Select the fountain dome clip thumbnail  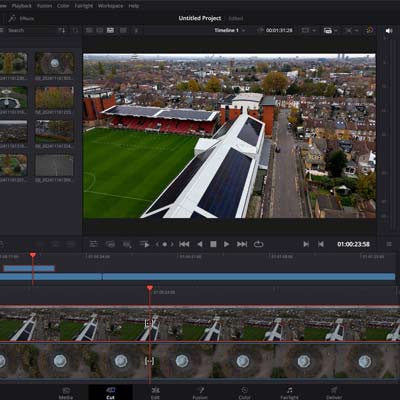point(54,63)
